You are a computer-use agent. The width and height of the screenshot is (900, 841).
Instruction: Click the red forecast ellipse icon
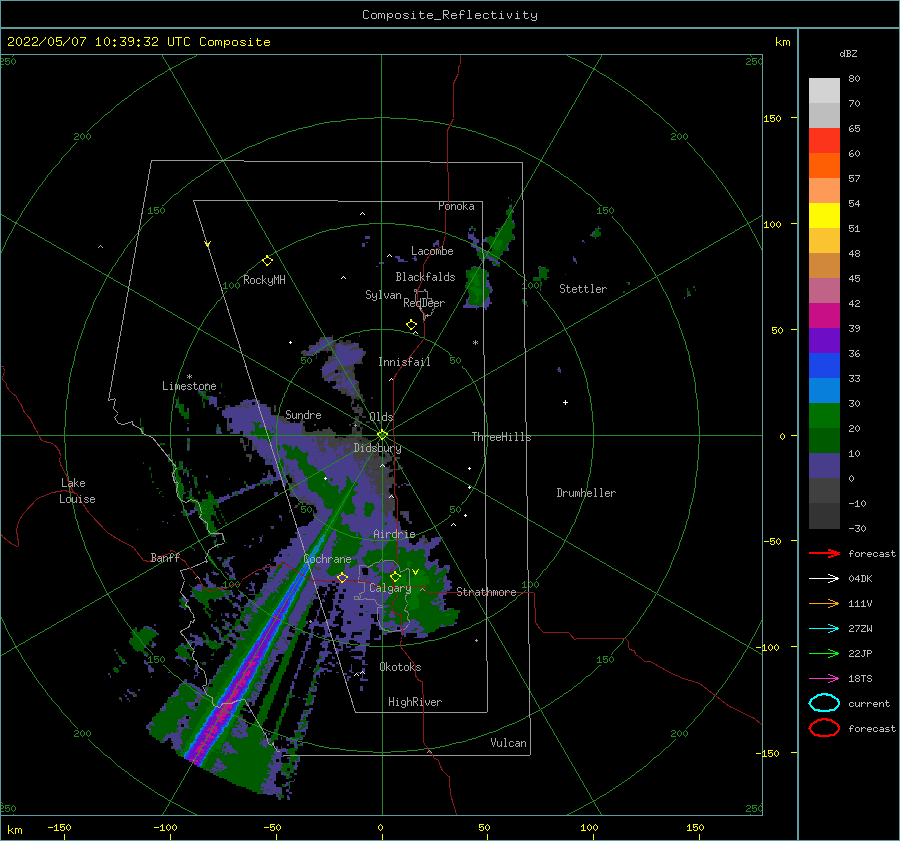click(824, 728)
